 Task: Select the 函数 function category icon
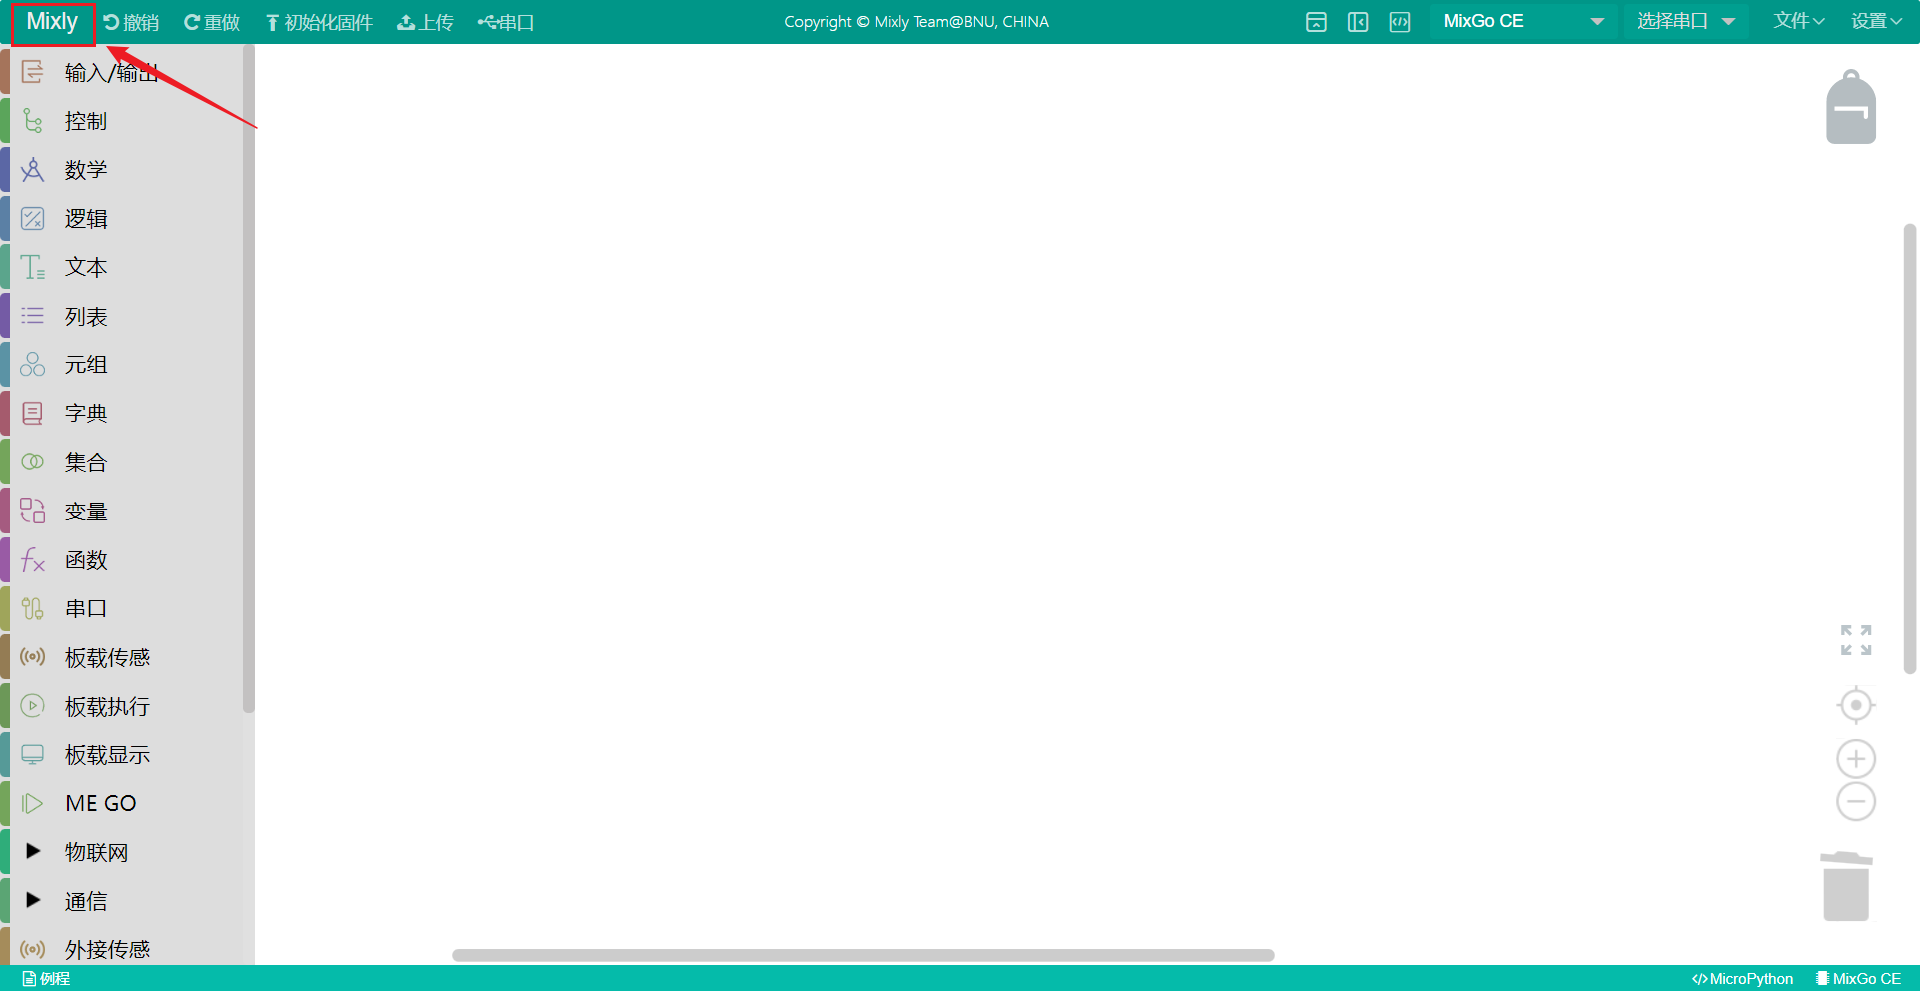pos(33,560)
